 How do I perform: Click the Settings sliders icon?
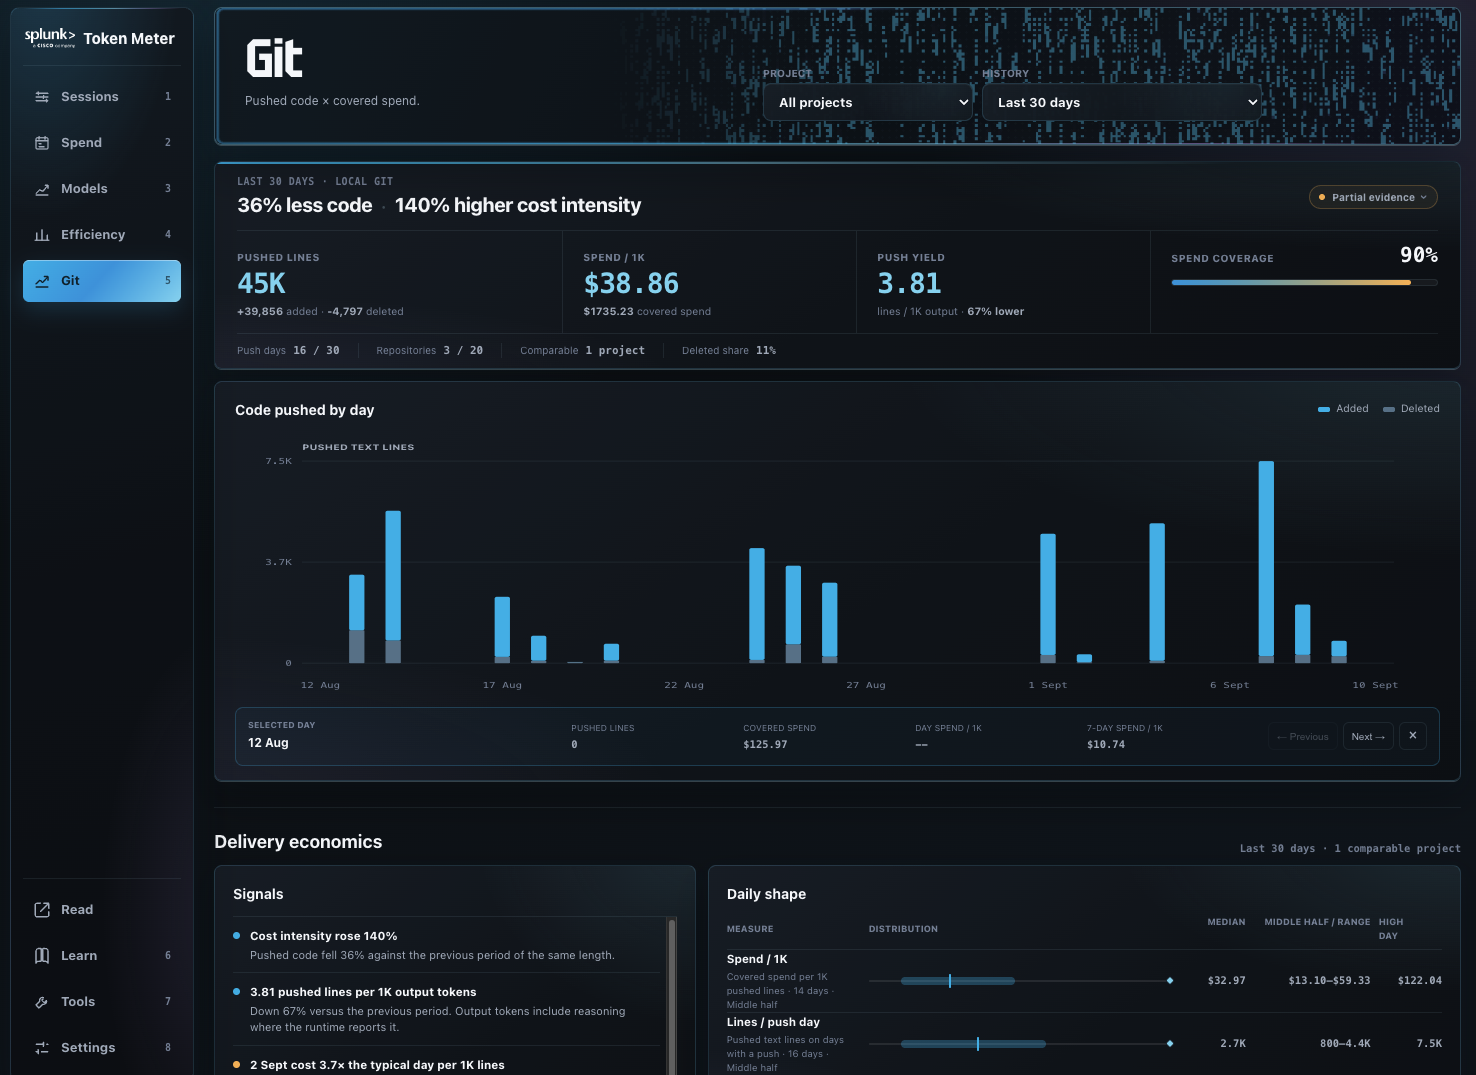pyautogui.click(x=42, y=1048)
